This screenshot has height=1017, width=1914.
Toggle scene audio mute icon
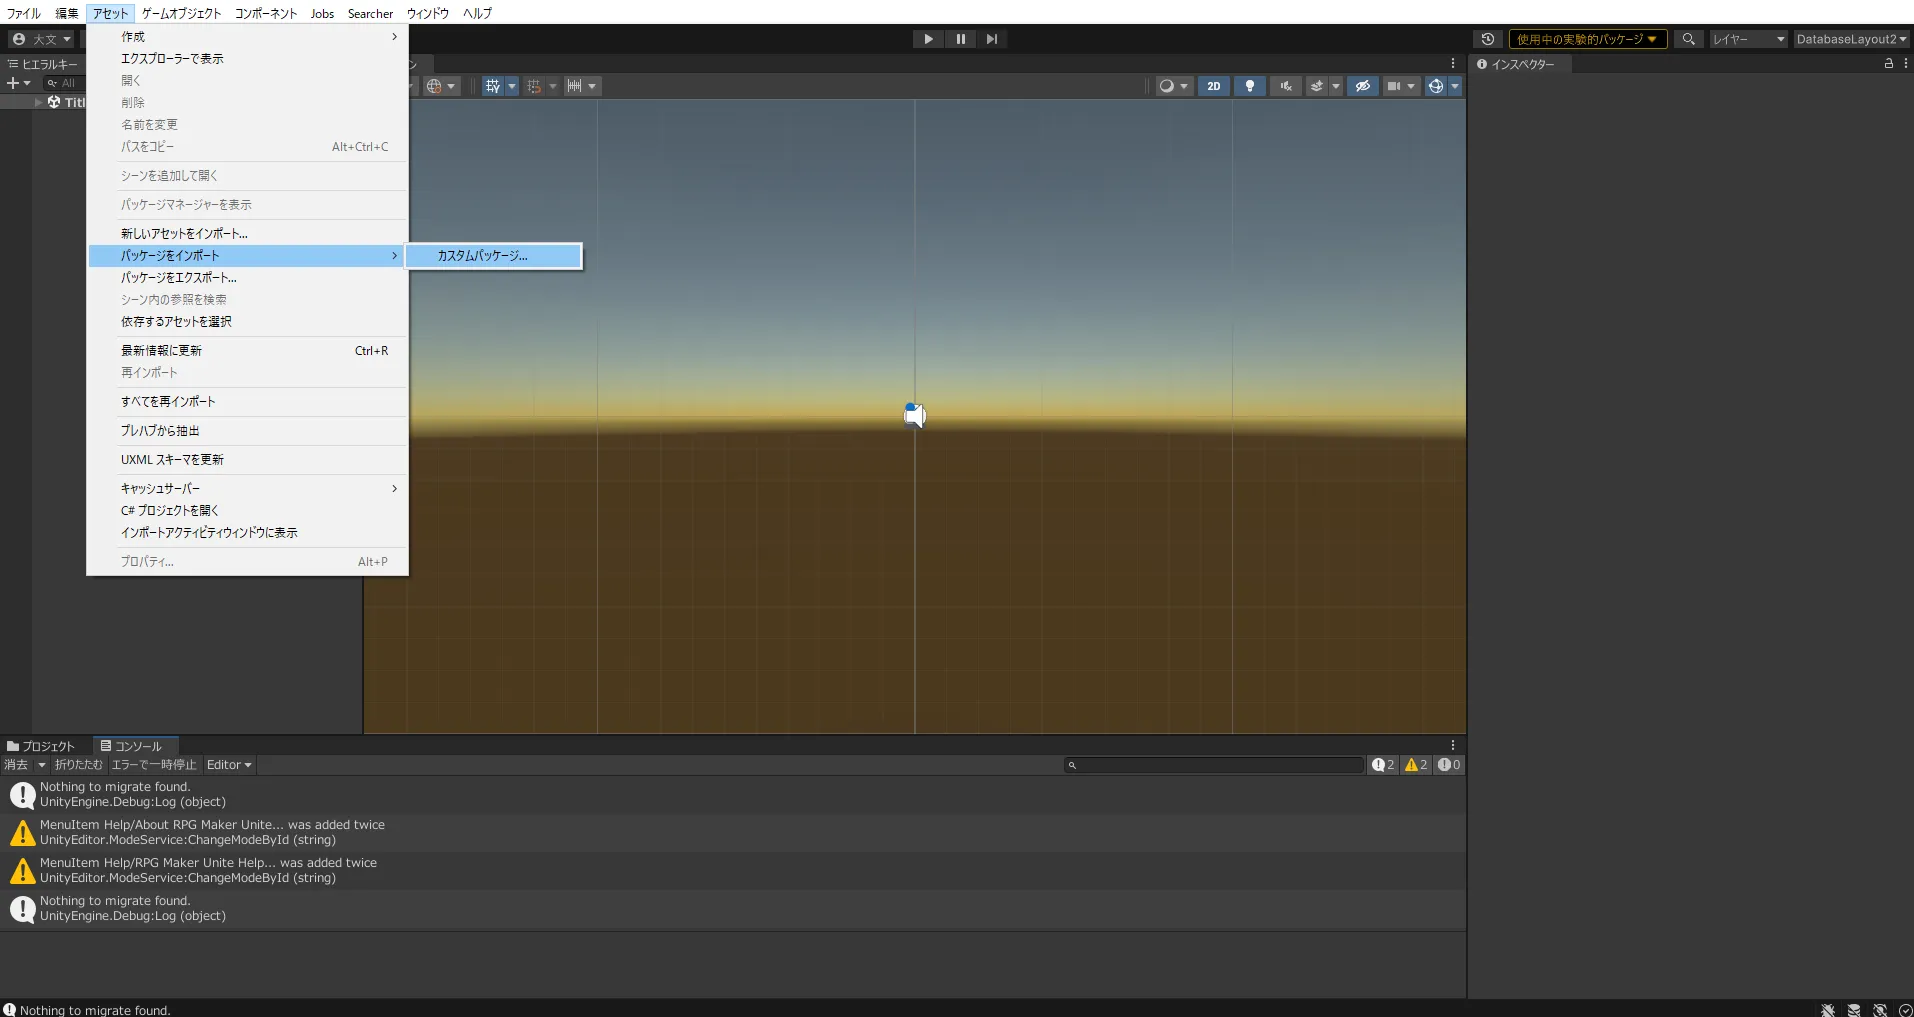1285,86
